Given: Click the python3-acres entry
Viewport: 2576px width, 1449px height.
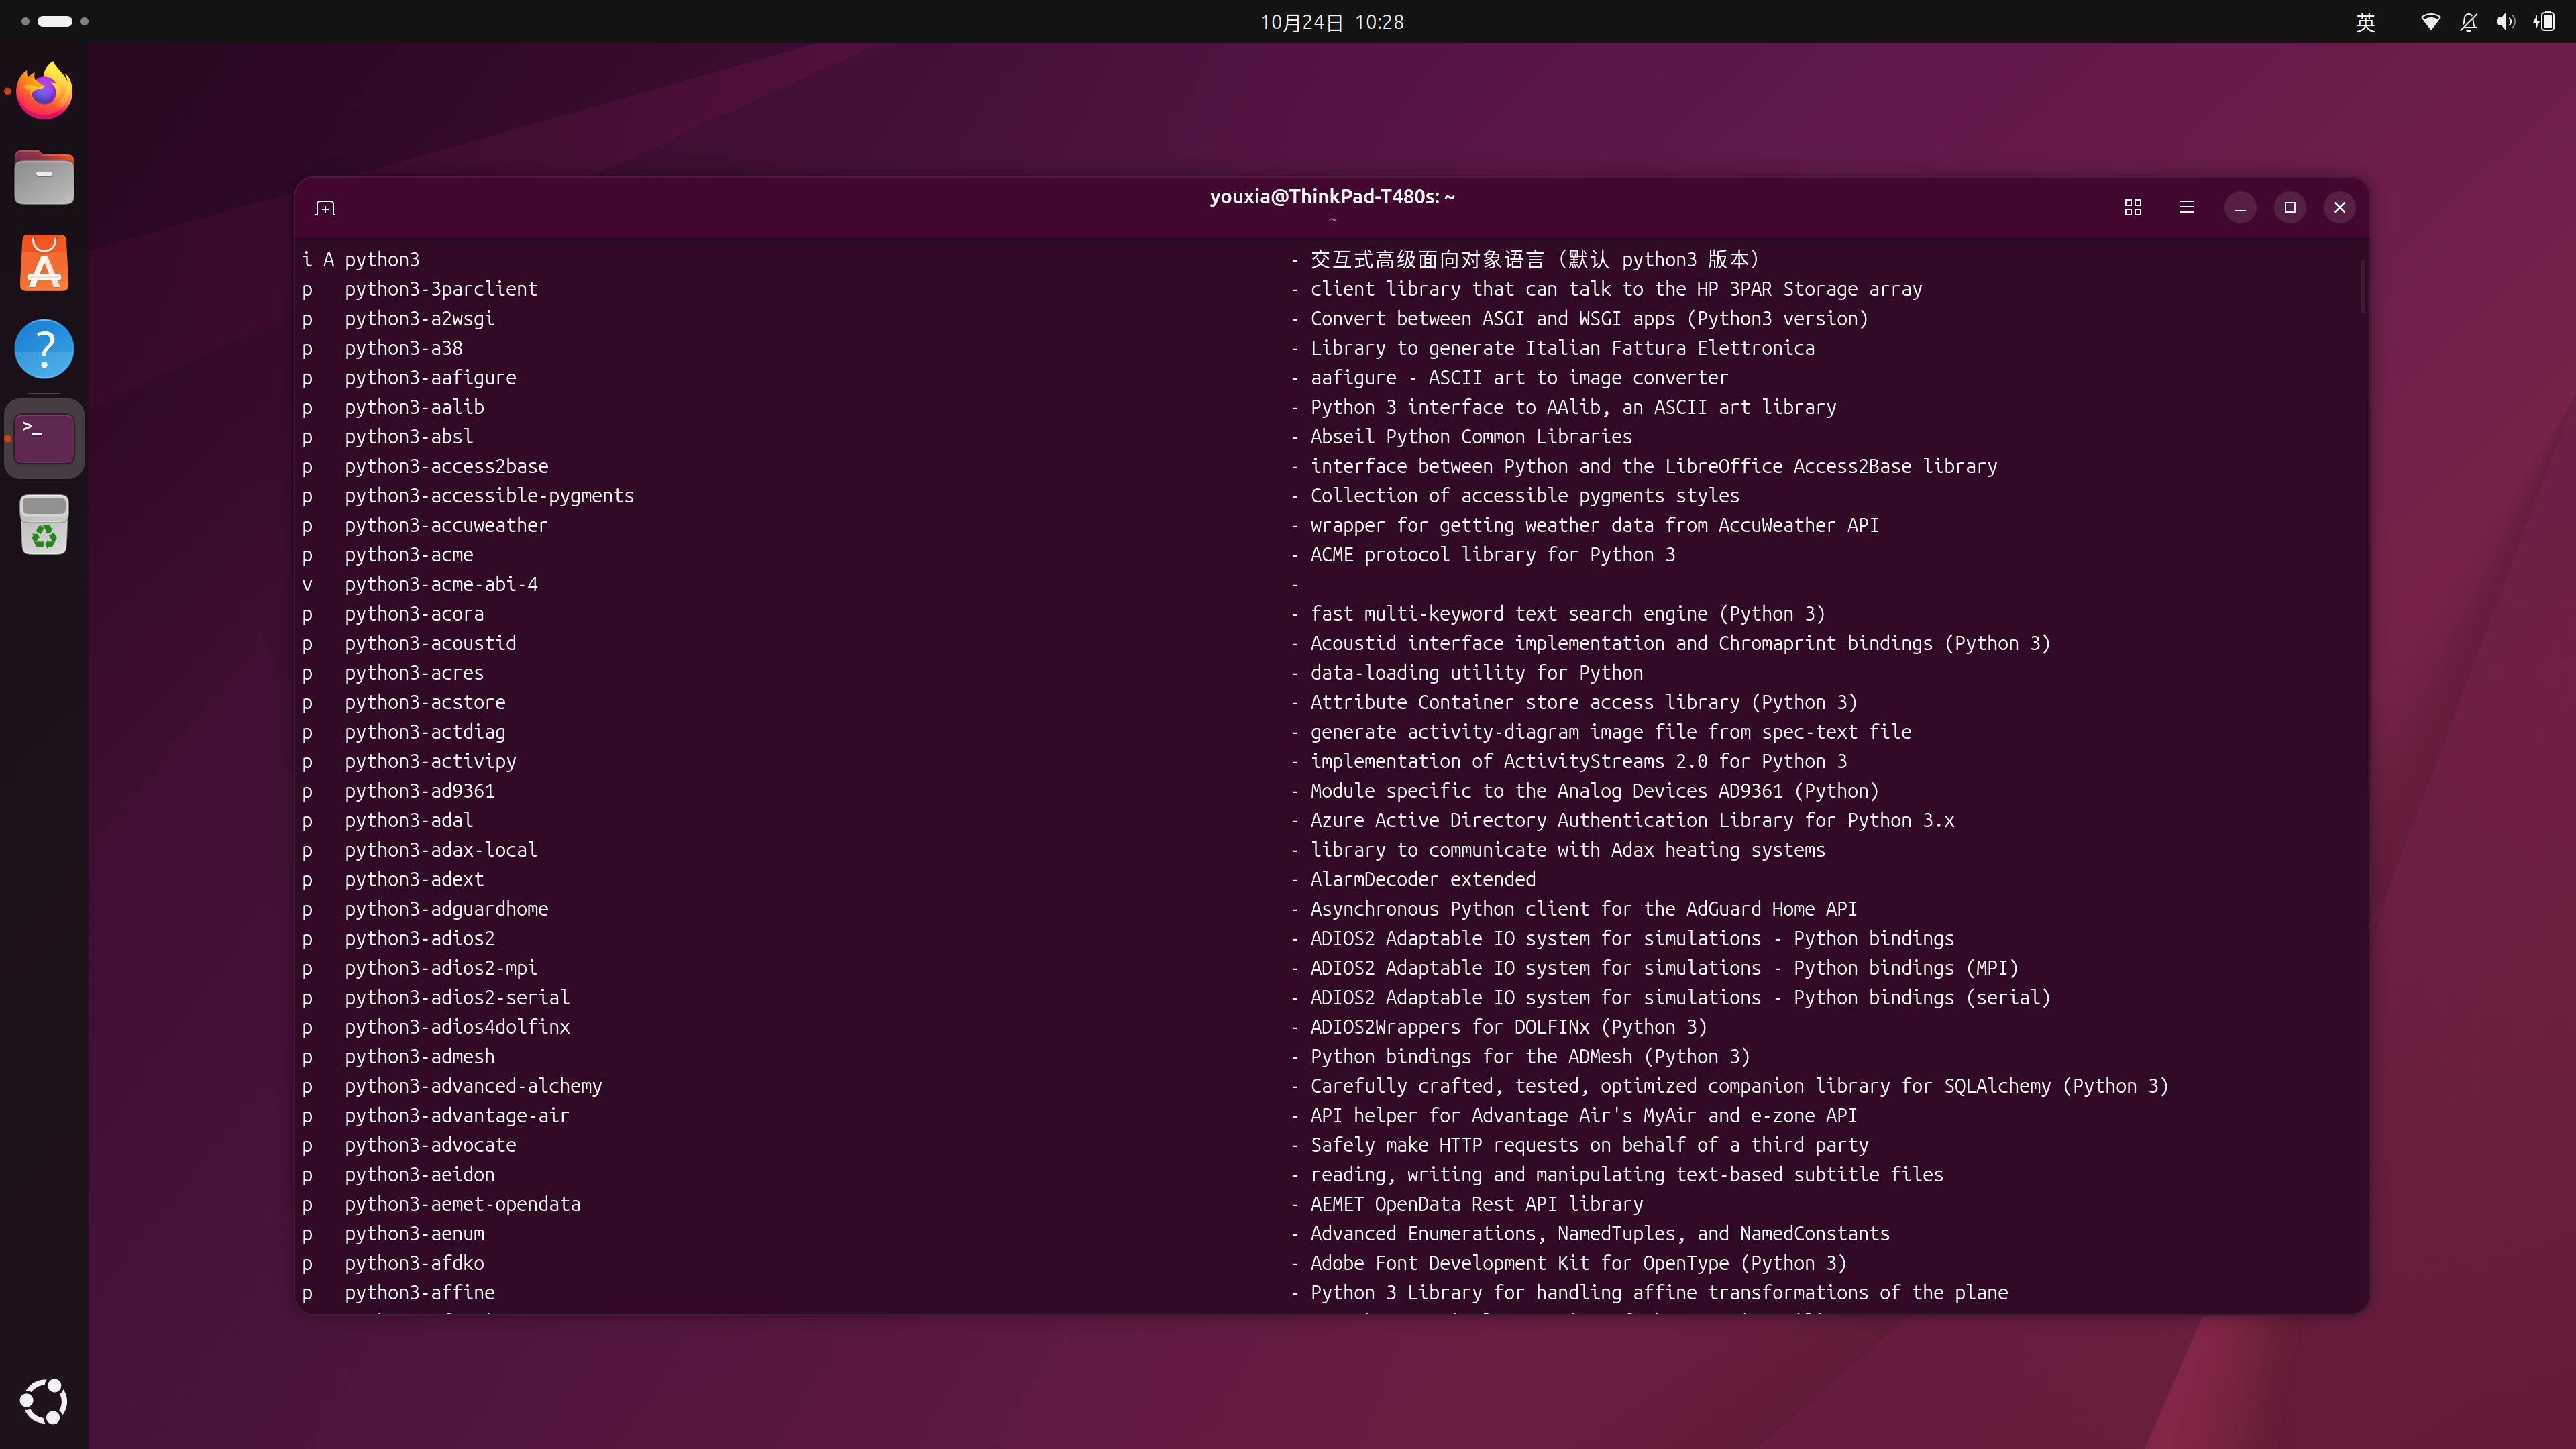Looking at the screenshot, I should coord(414,673).
